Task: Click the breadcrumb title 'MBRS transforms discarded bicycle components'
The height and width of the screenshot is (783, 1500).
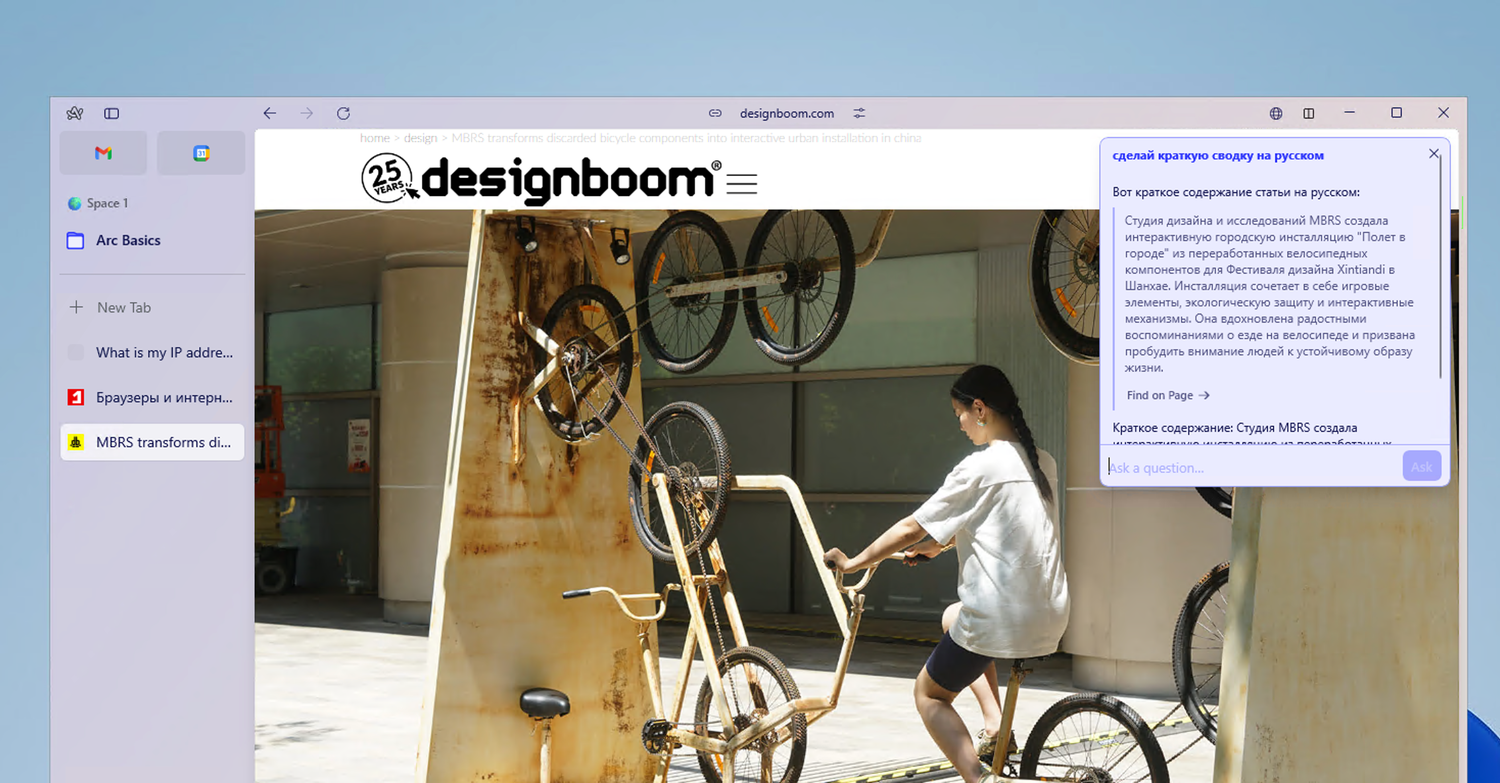Action: point(686,138)
